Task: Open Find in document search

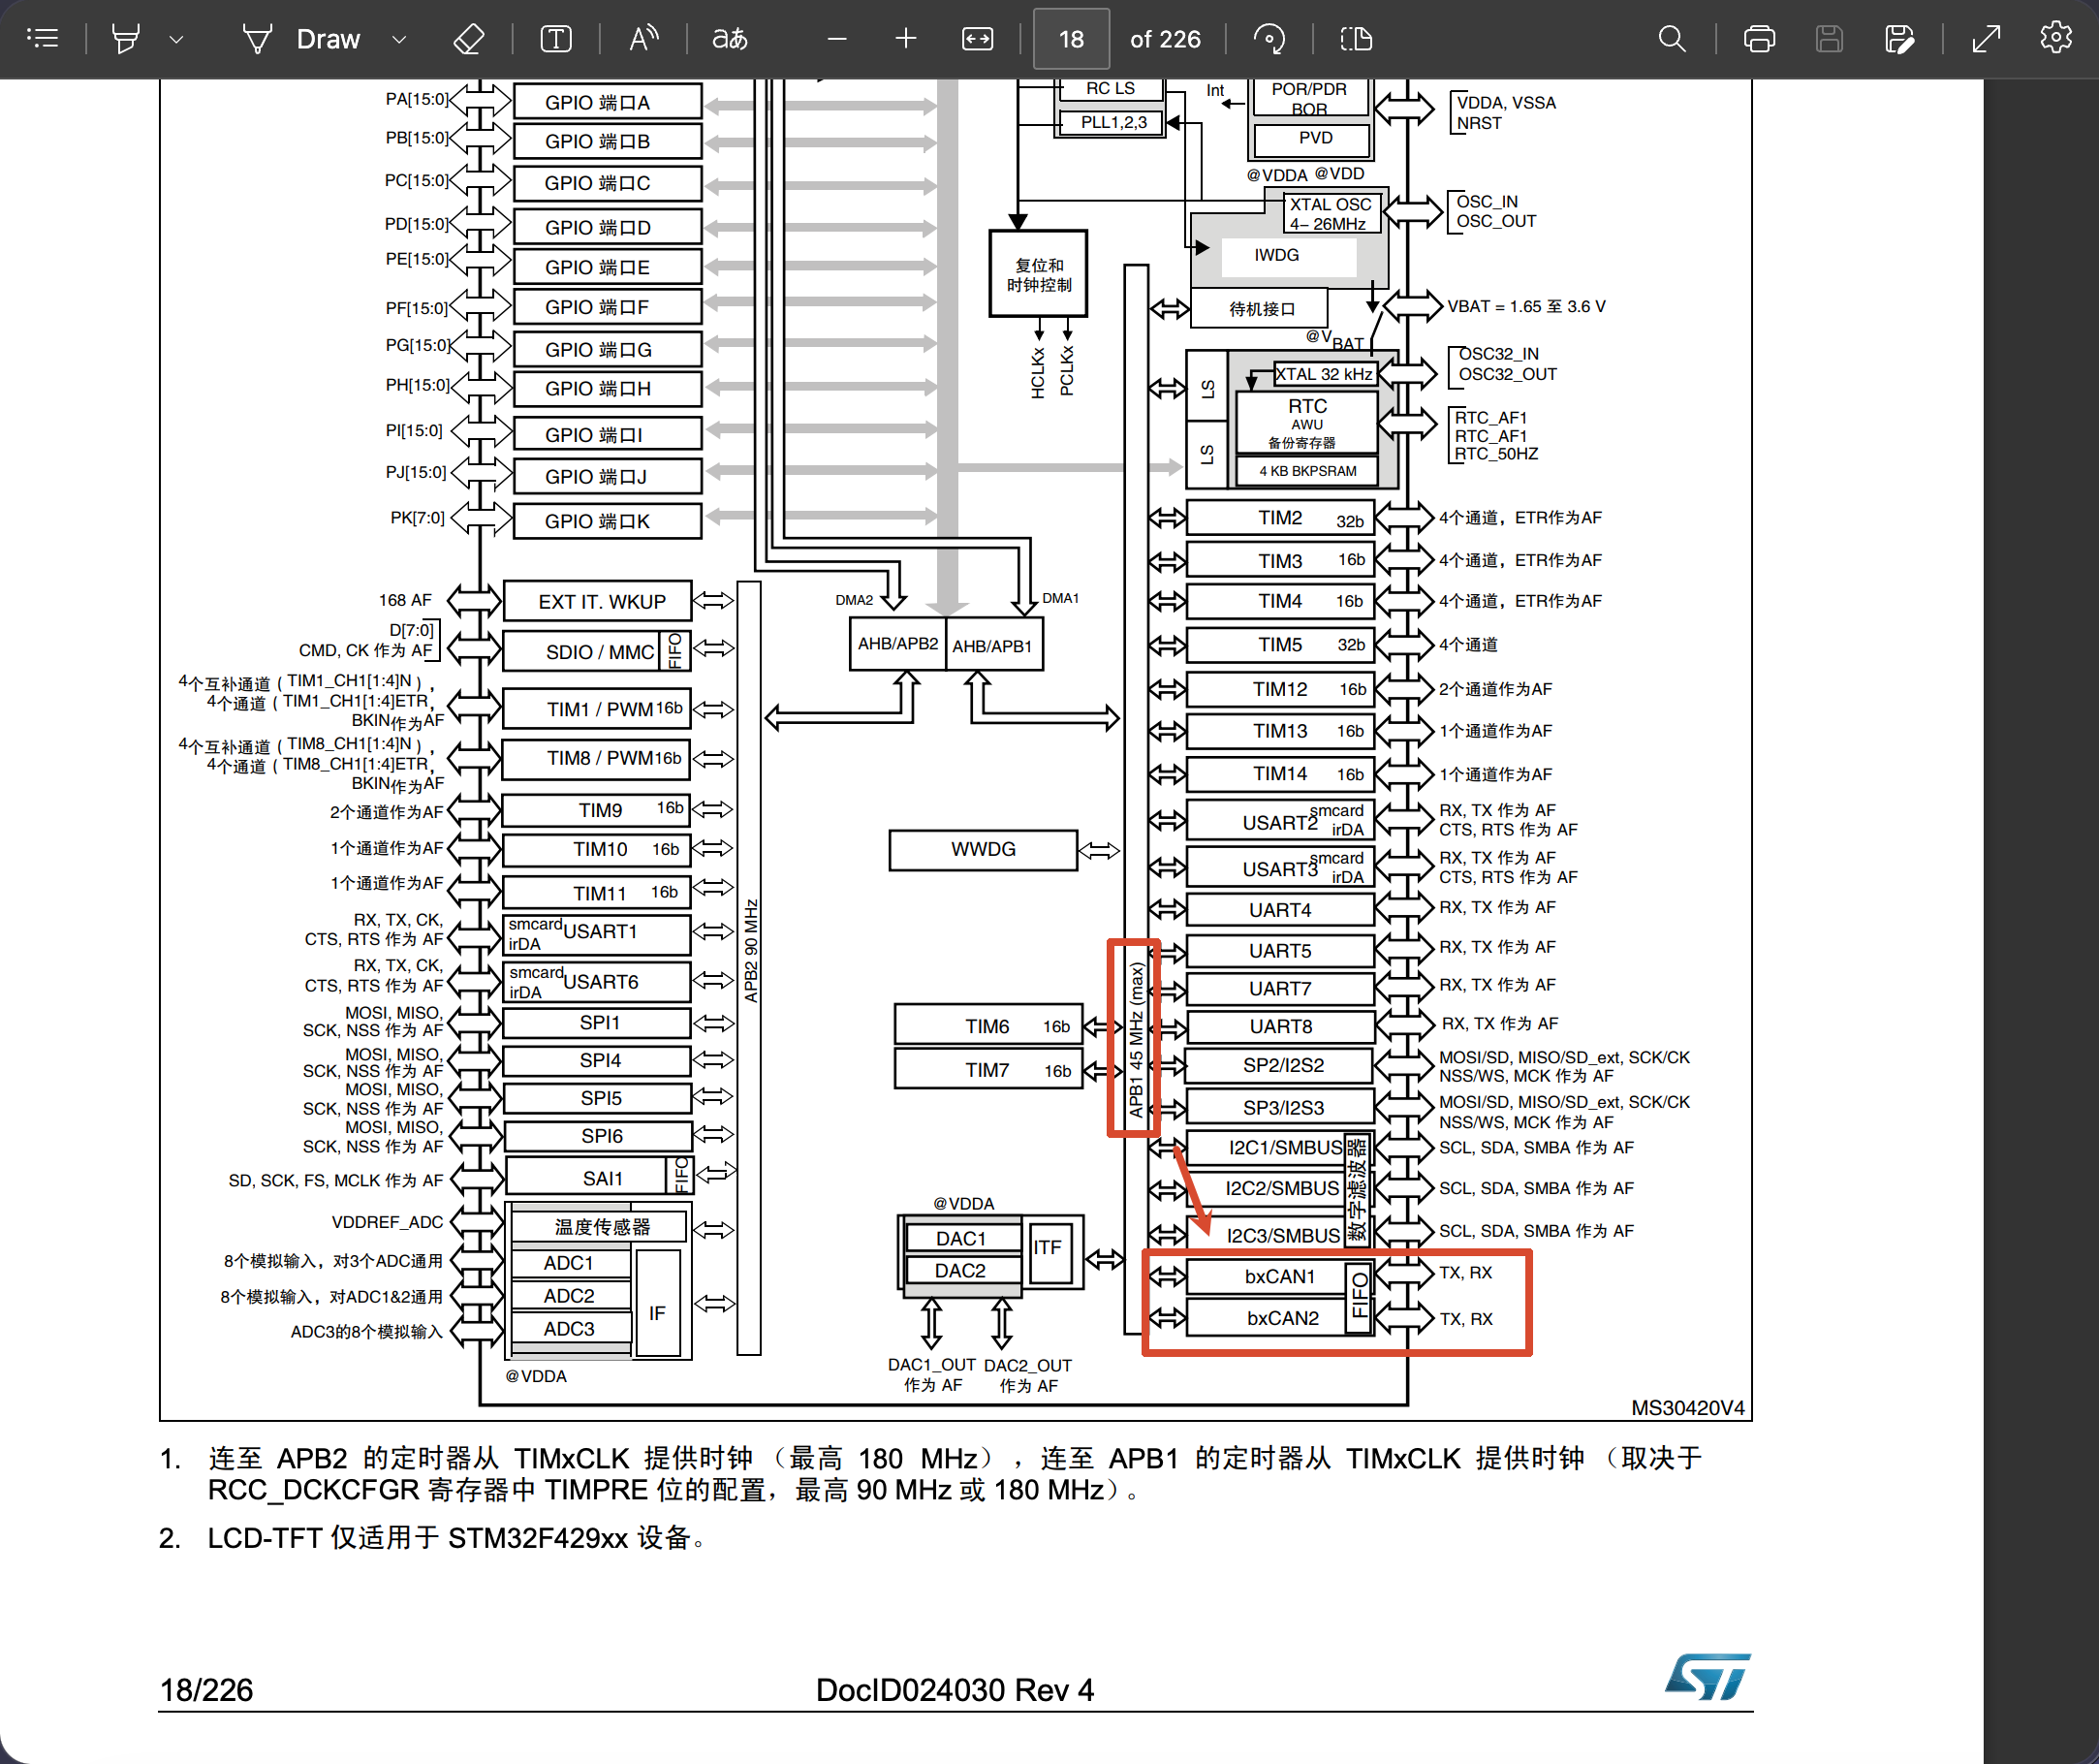Action: (x=1672, y=39)
